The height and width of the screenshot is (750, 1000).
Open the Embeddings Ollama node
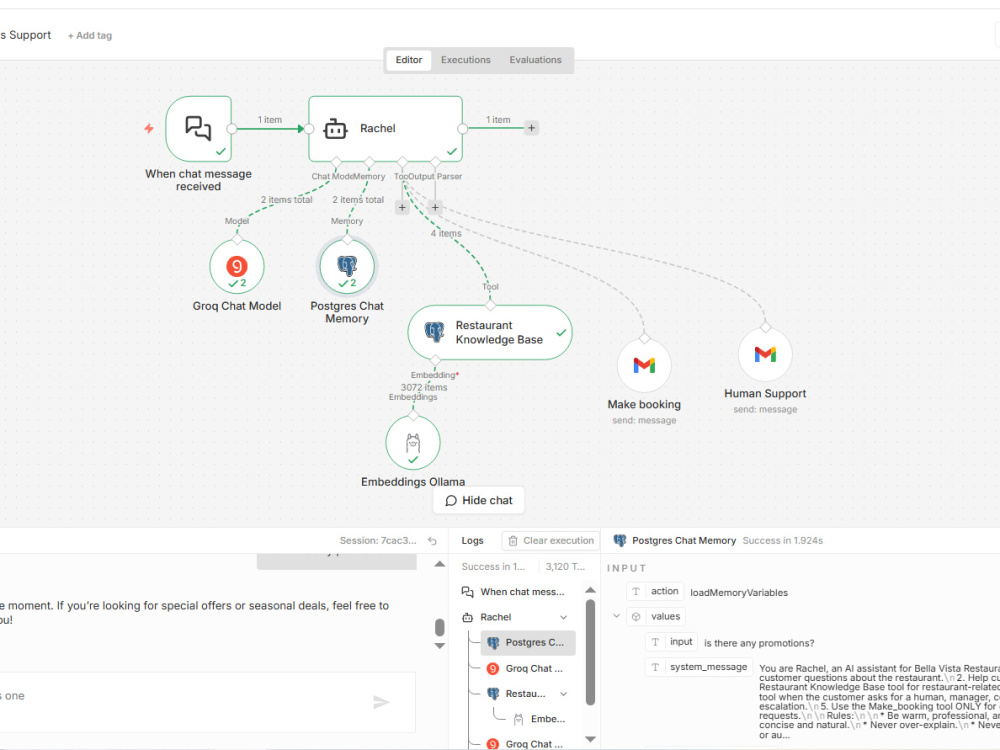pos(413,443)
